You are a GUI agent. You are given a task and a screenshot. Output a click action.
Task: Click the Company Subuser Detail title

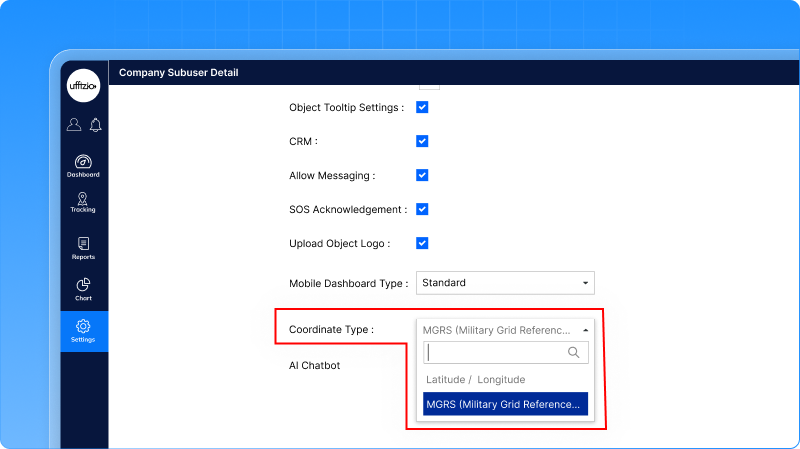click(179, 73)
